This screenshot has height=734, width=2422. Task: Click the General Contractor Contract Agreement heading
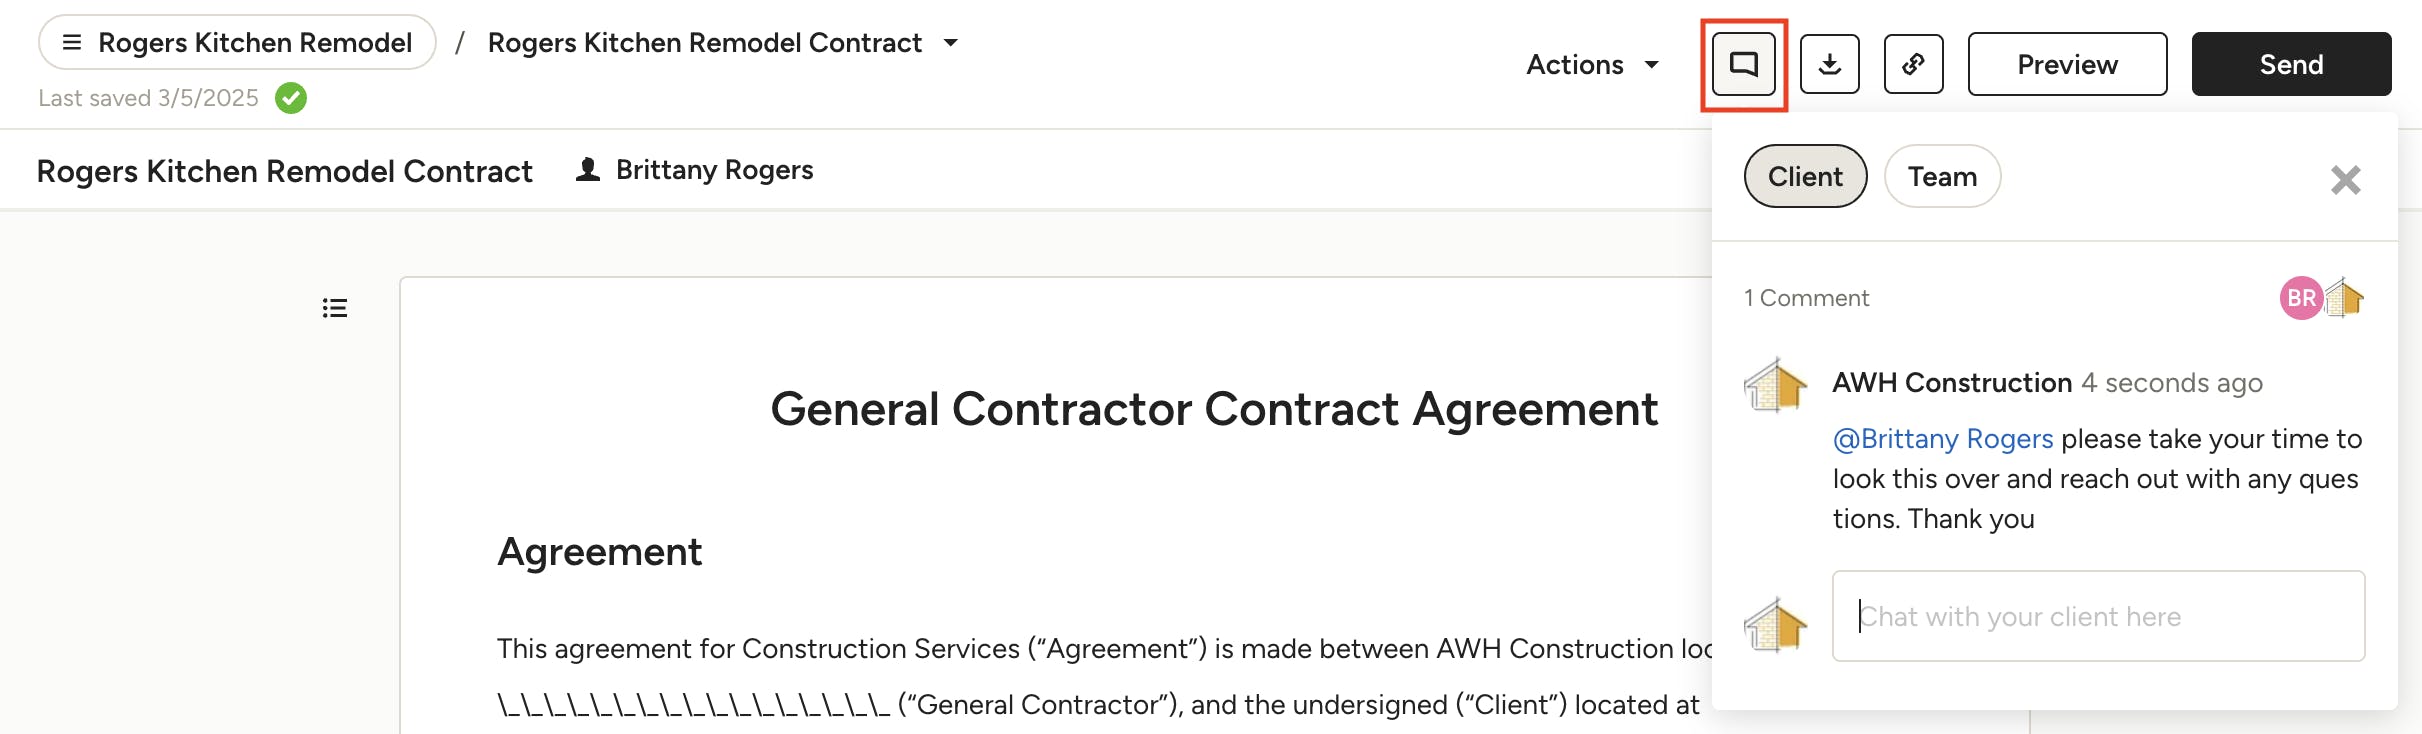point(1214,409)
